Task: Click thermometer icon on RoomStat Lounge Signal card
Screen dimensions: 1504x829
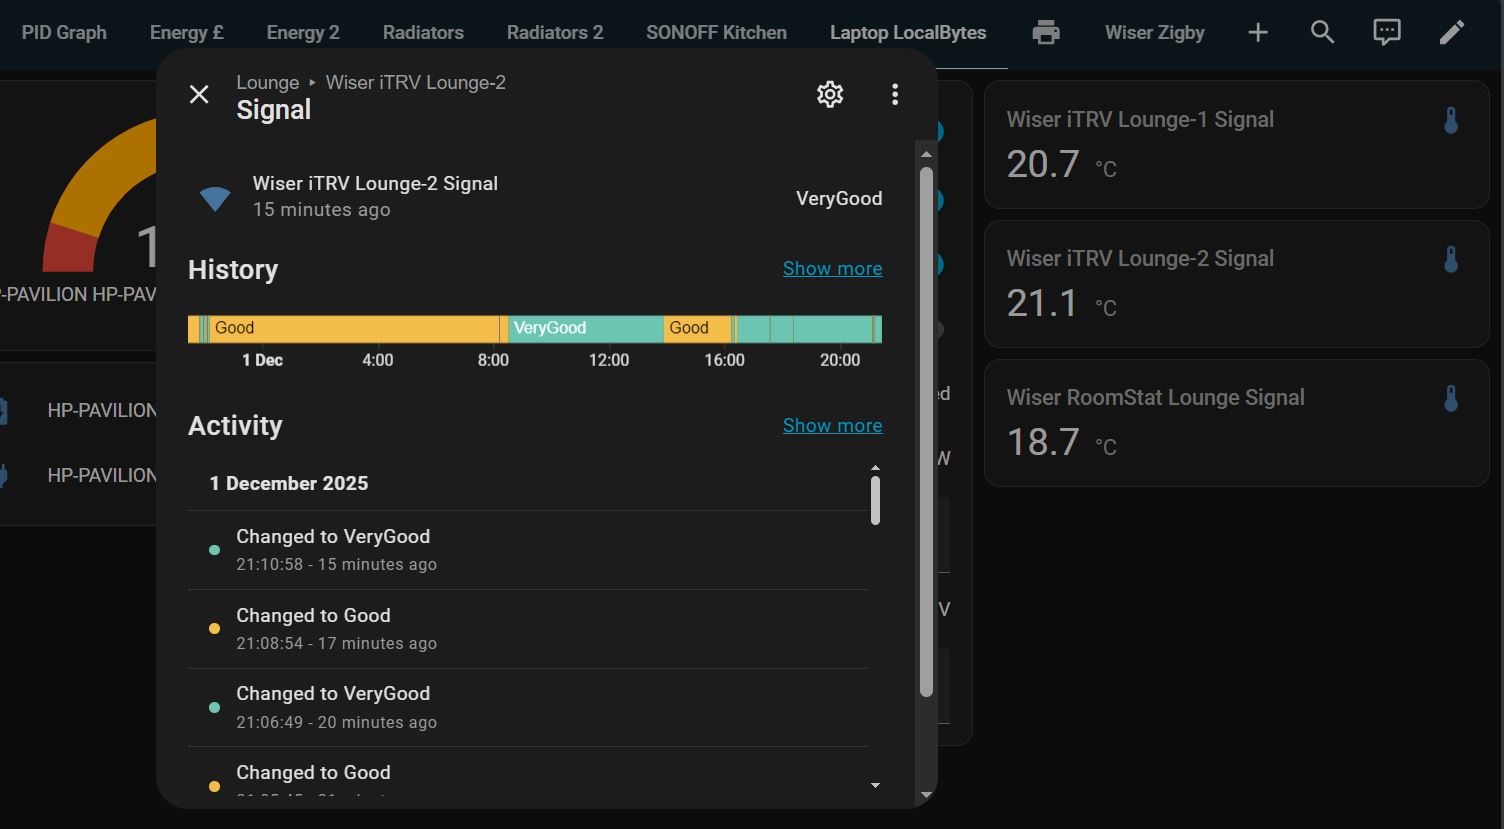Action: coord(1451,399)
